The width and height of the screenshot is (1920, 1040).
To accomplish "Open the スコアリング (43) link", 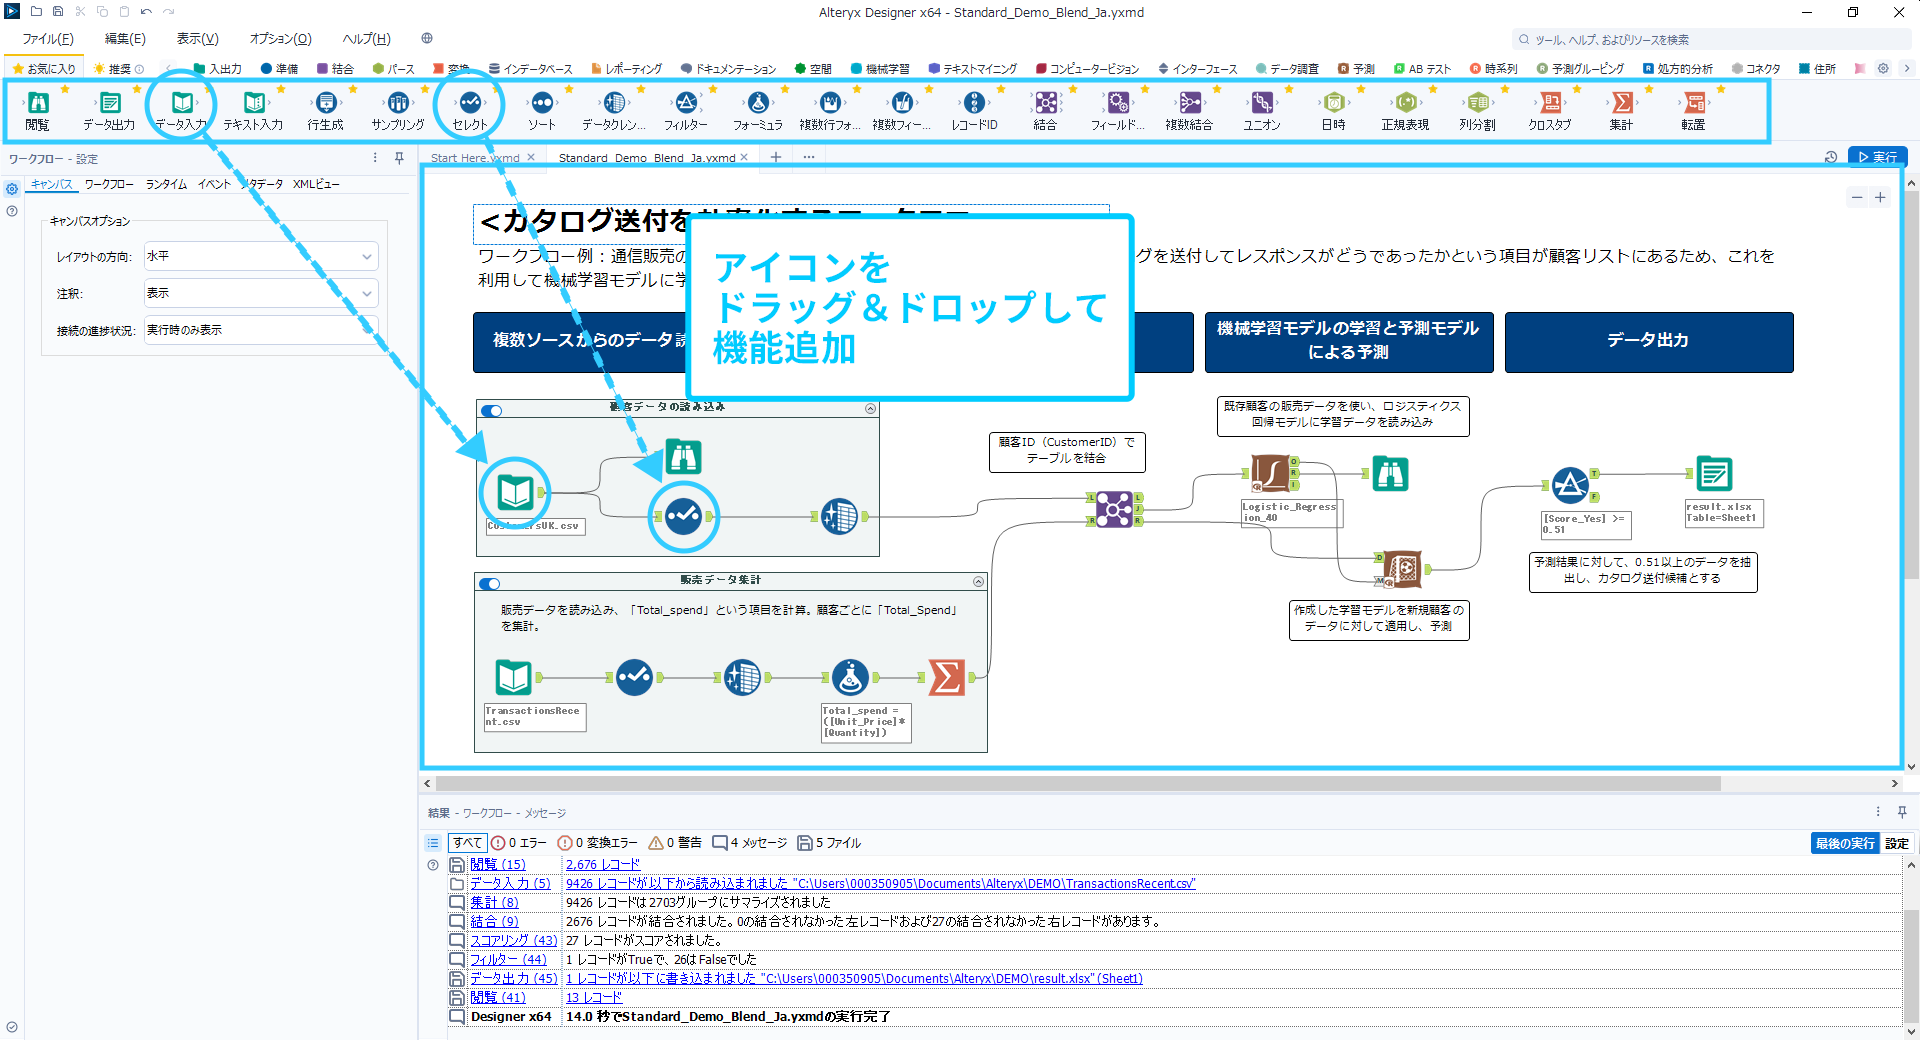I will click(513, 940).
